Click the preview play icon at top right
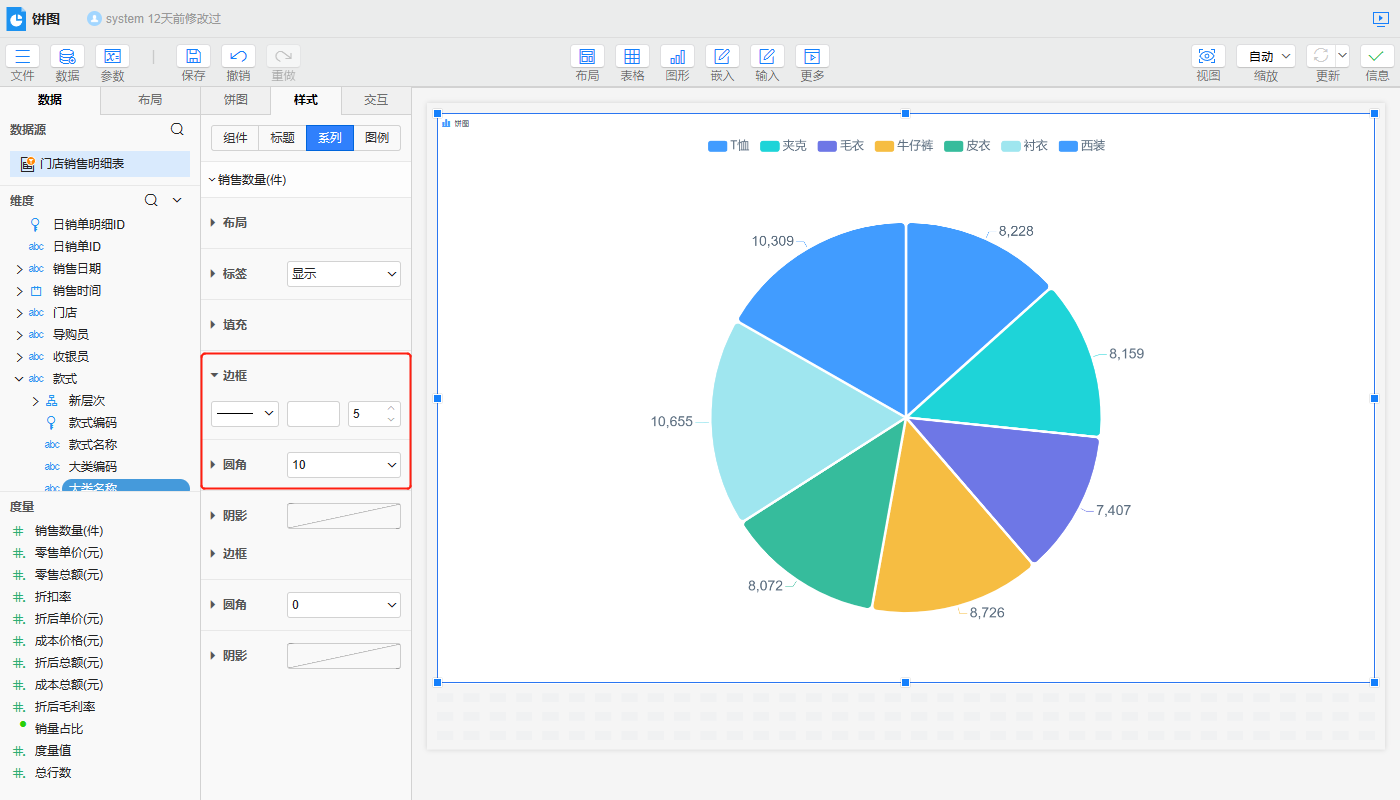 [1381, 19]
